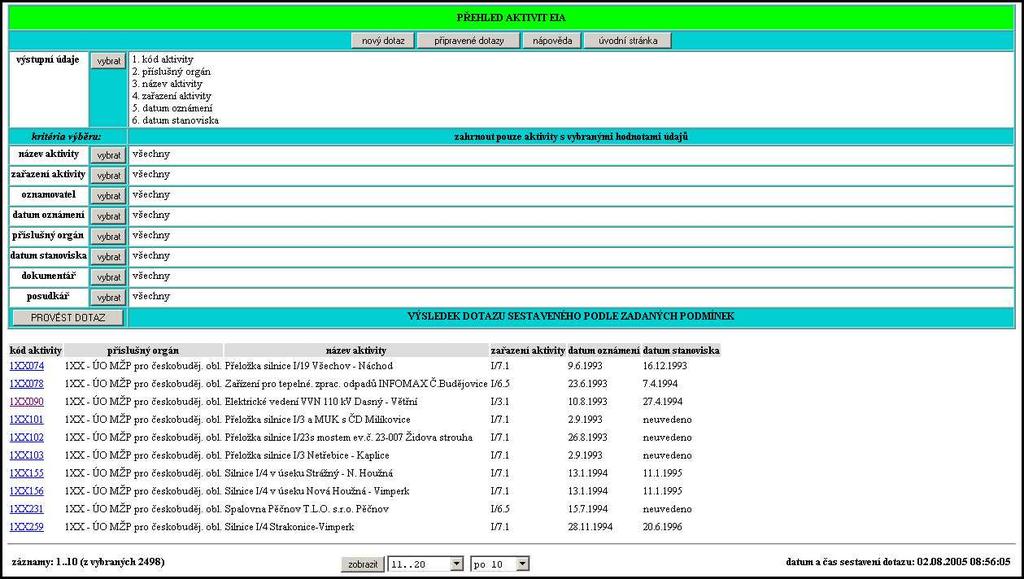1024x579 pixels.
Task: Click the 'PŘEHLED AKTIVIT EIA' title bar
Action: [x=511, y=18]
